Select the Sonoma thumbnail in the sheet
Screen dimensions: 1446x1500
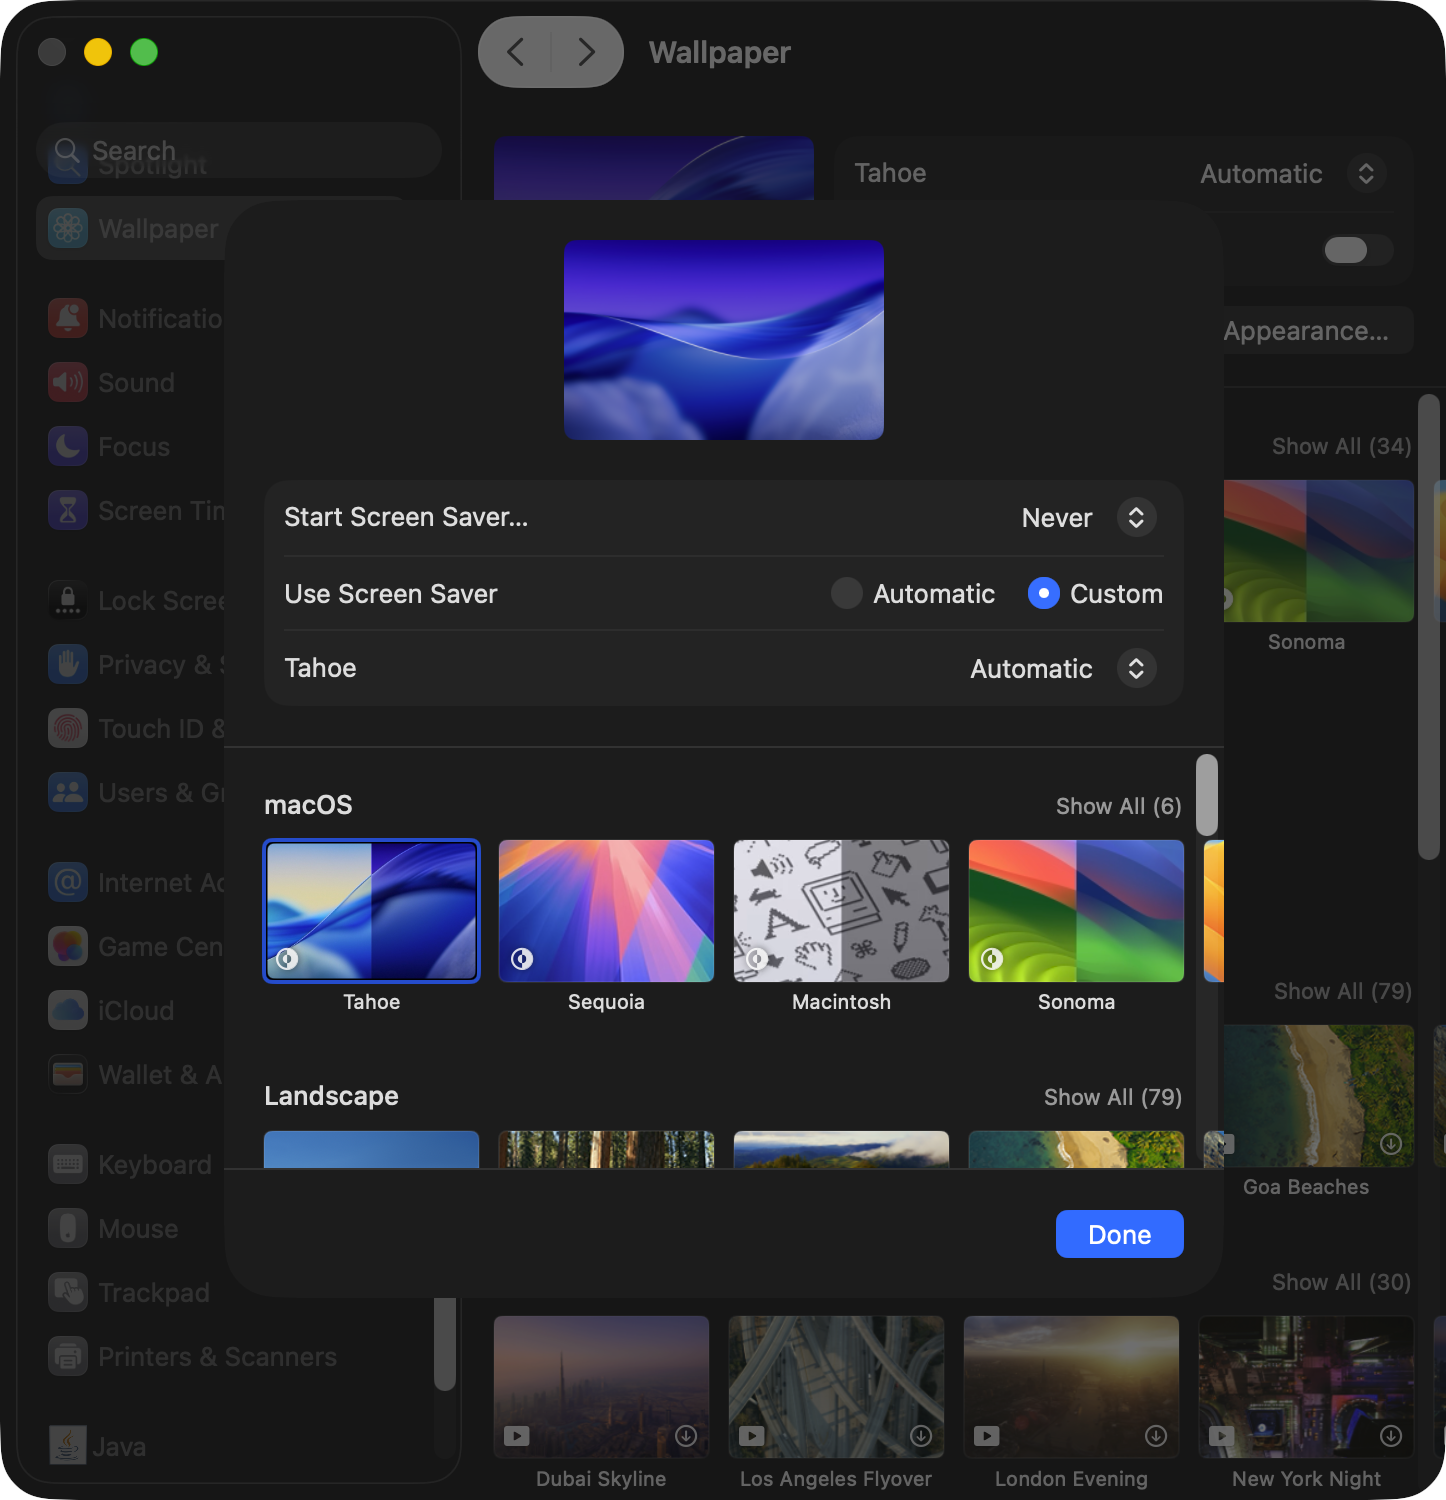pos(1077,911)
